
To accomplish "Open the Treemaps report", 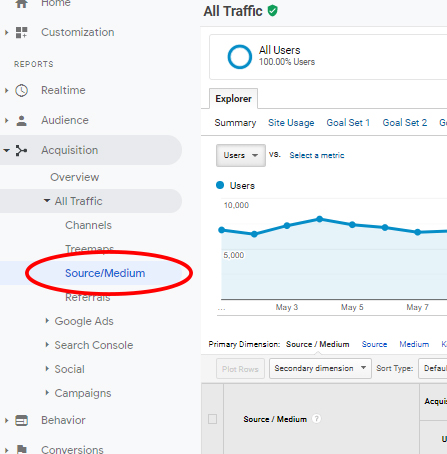I will click(89, 249).
